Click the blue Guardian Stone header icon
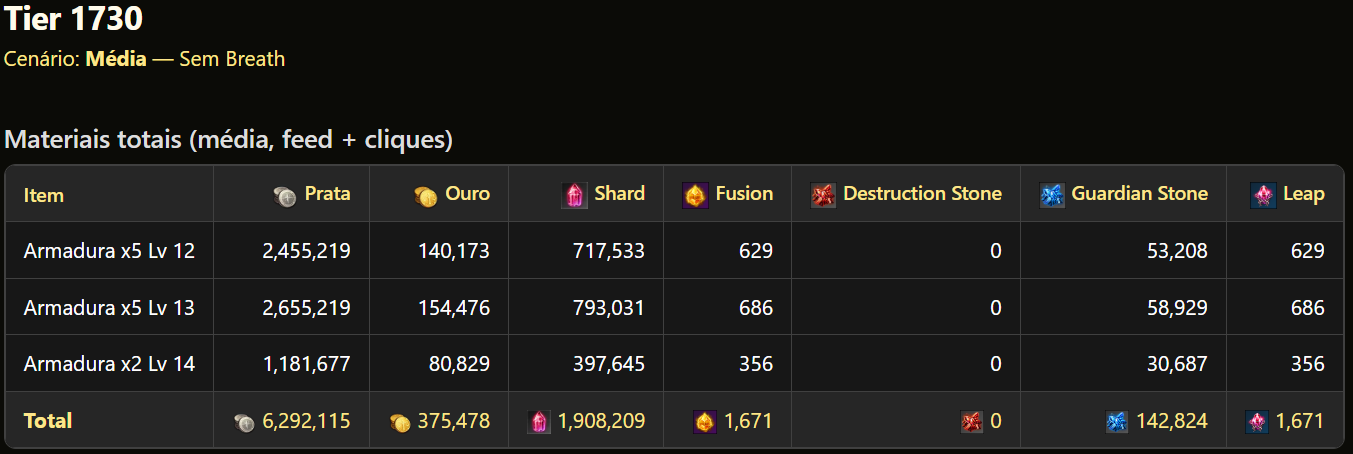 [1052, 195]
